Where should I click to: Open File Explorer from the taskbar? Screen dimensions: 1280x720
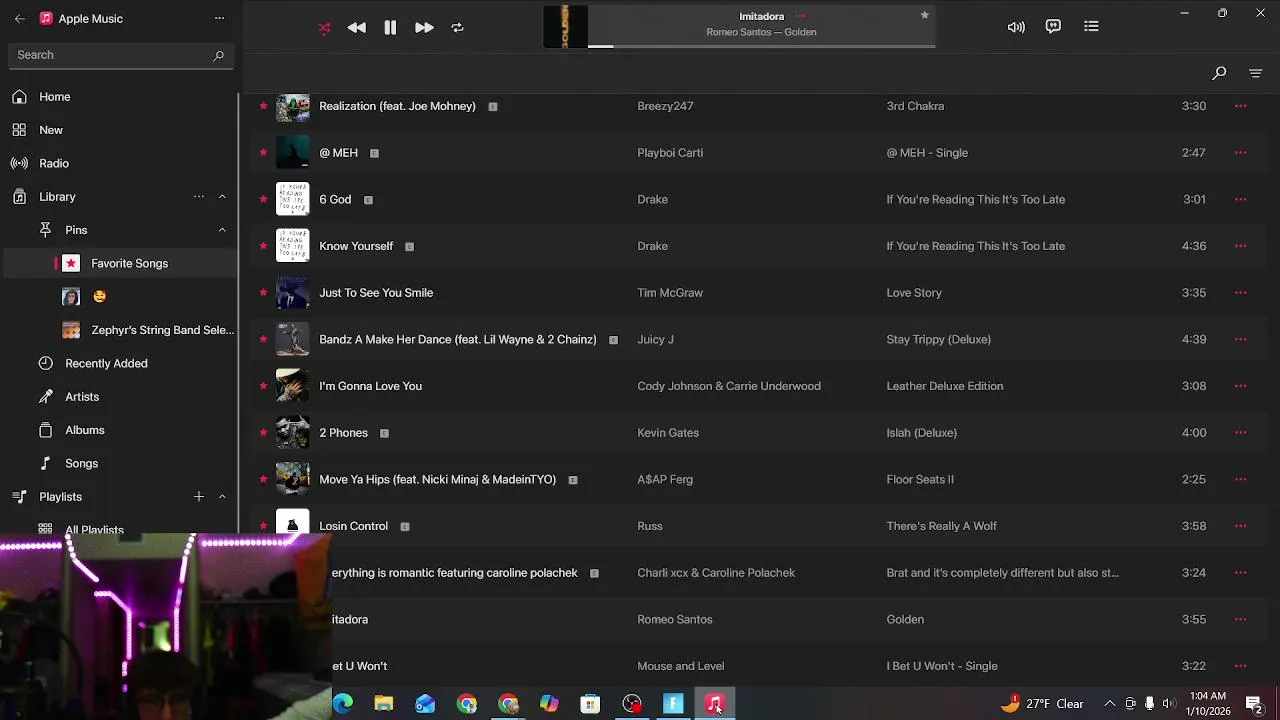click(x=384, y=704)
